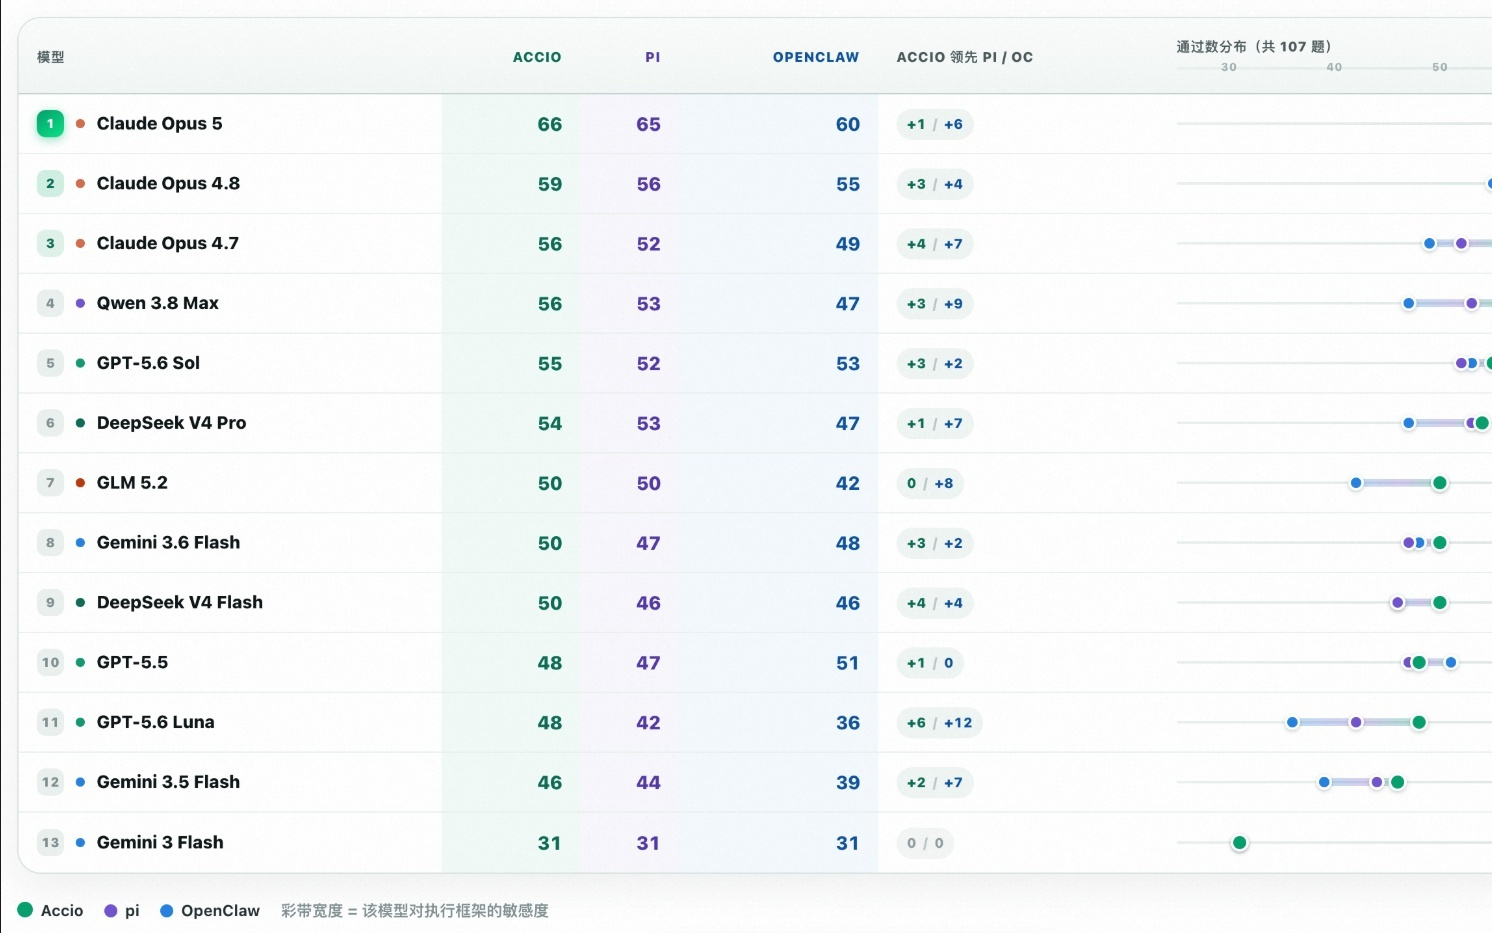The height and width of the screenshot is (933, 1492).
Task: Click the green Accio chart dot in the GPT-5.6 Luna row
Action: [x=1419, y=722]
